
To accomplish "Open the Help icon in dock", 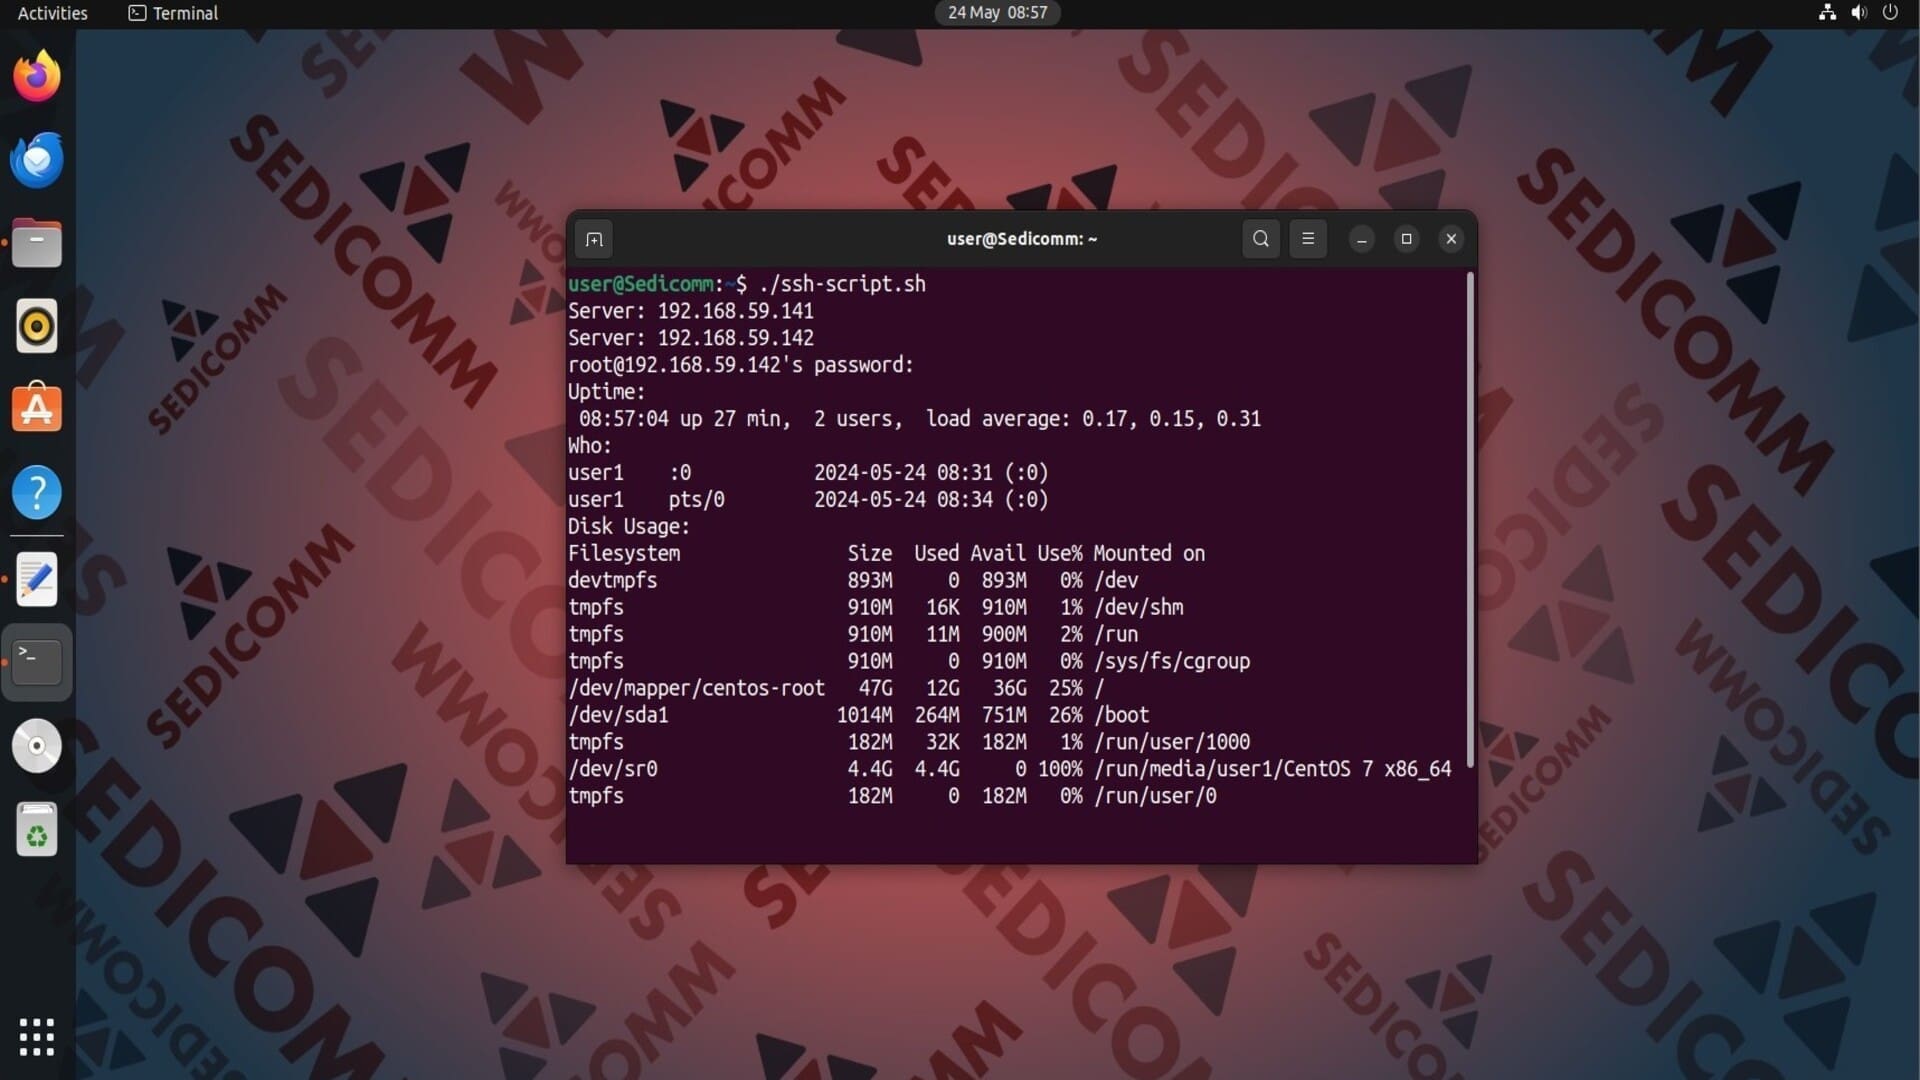I will point(37,492).
